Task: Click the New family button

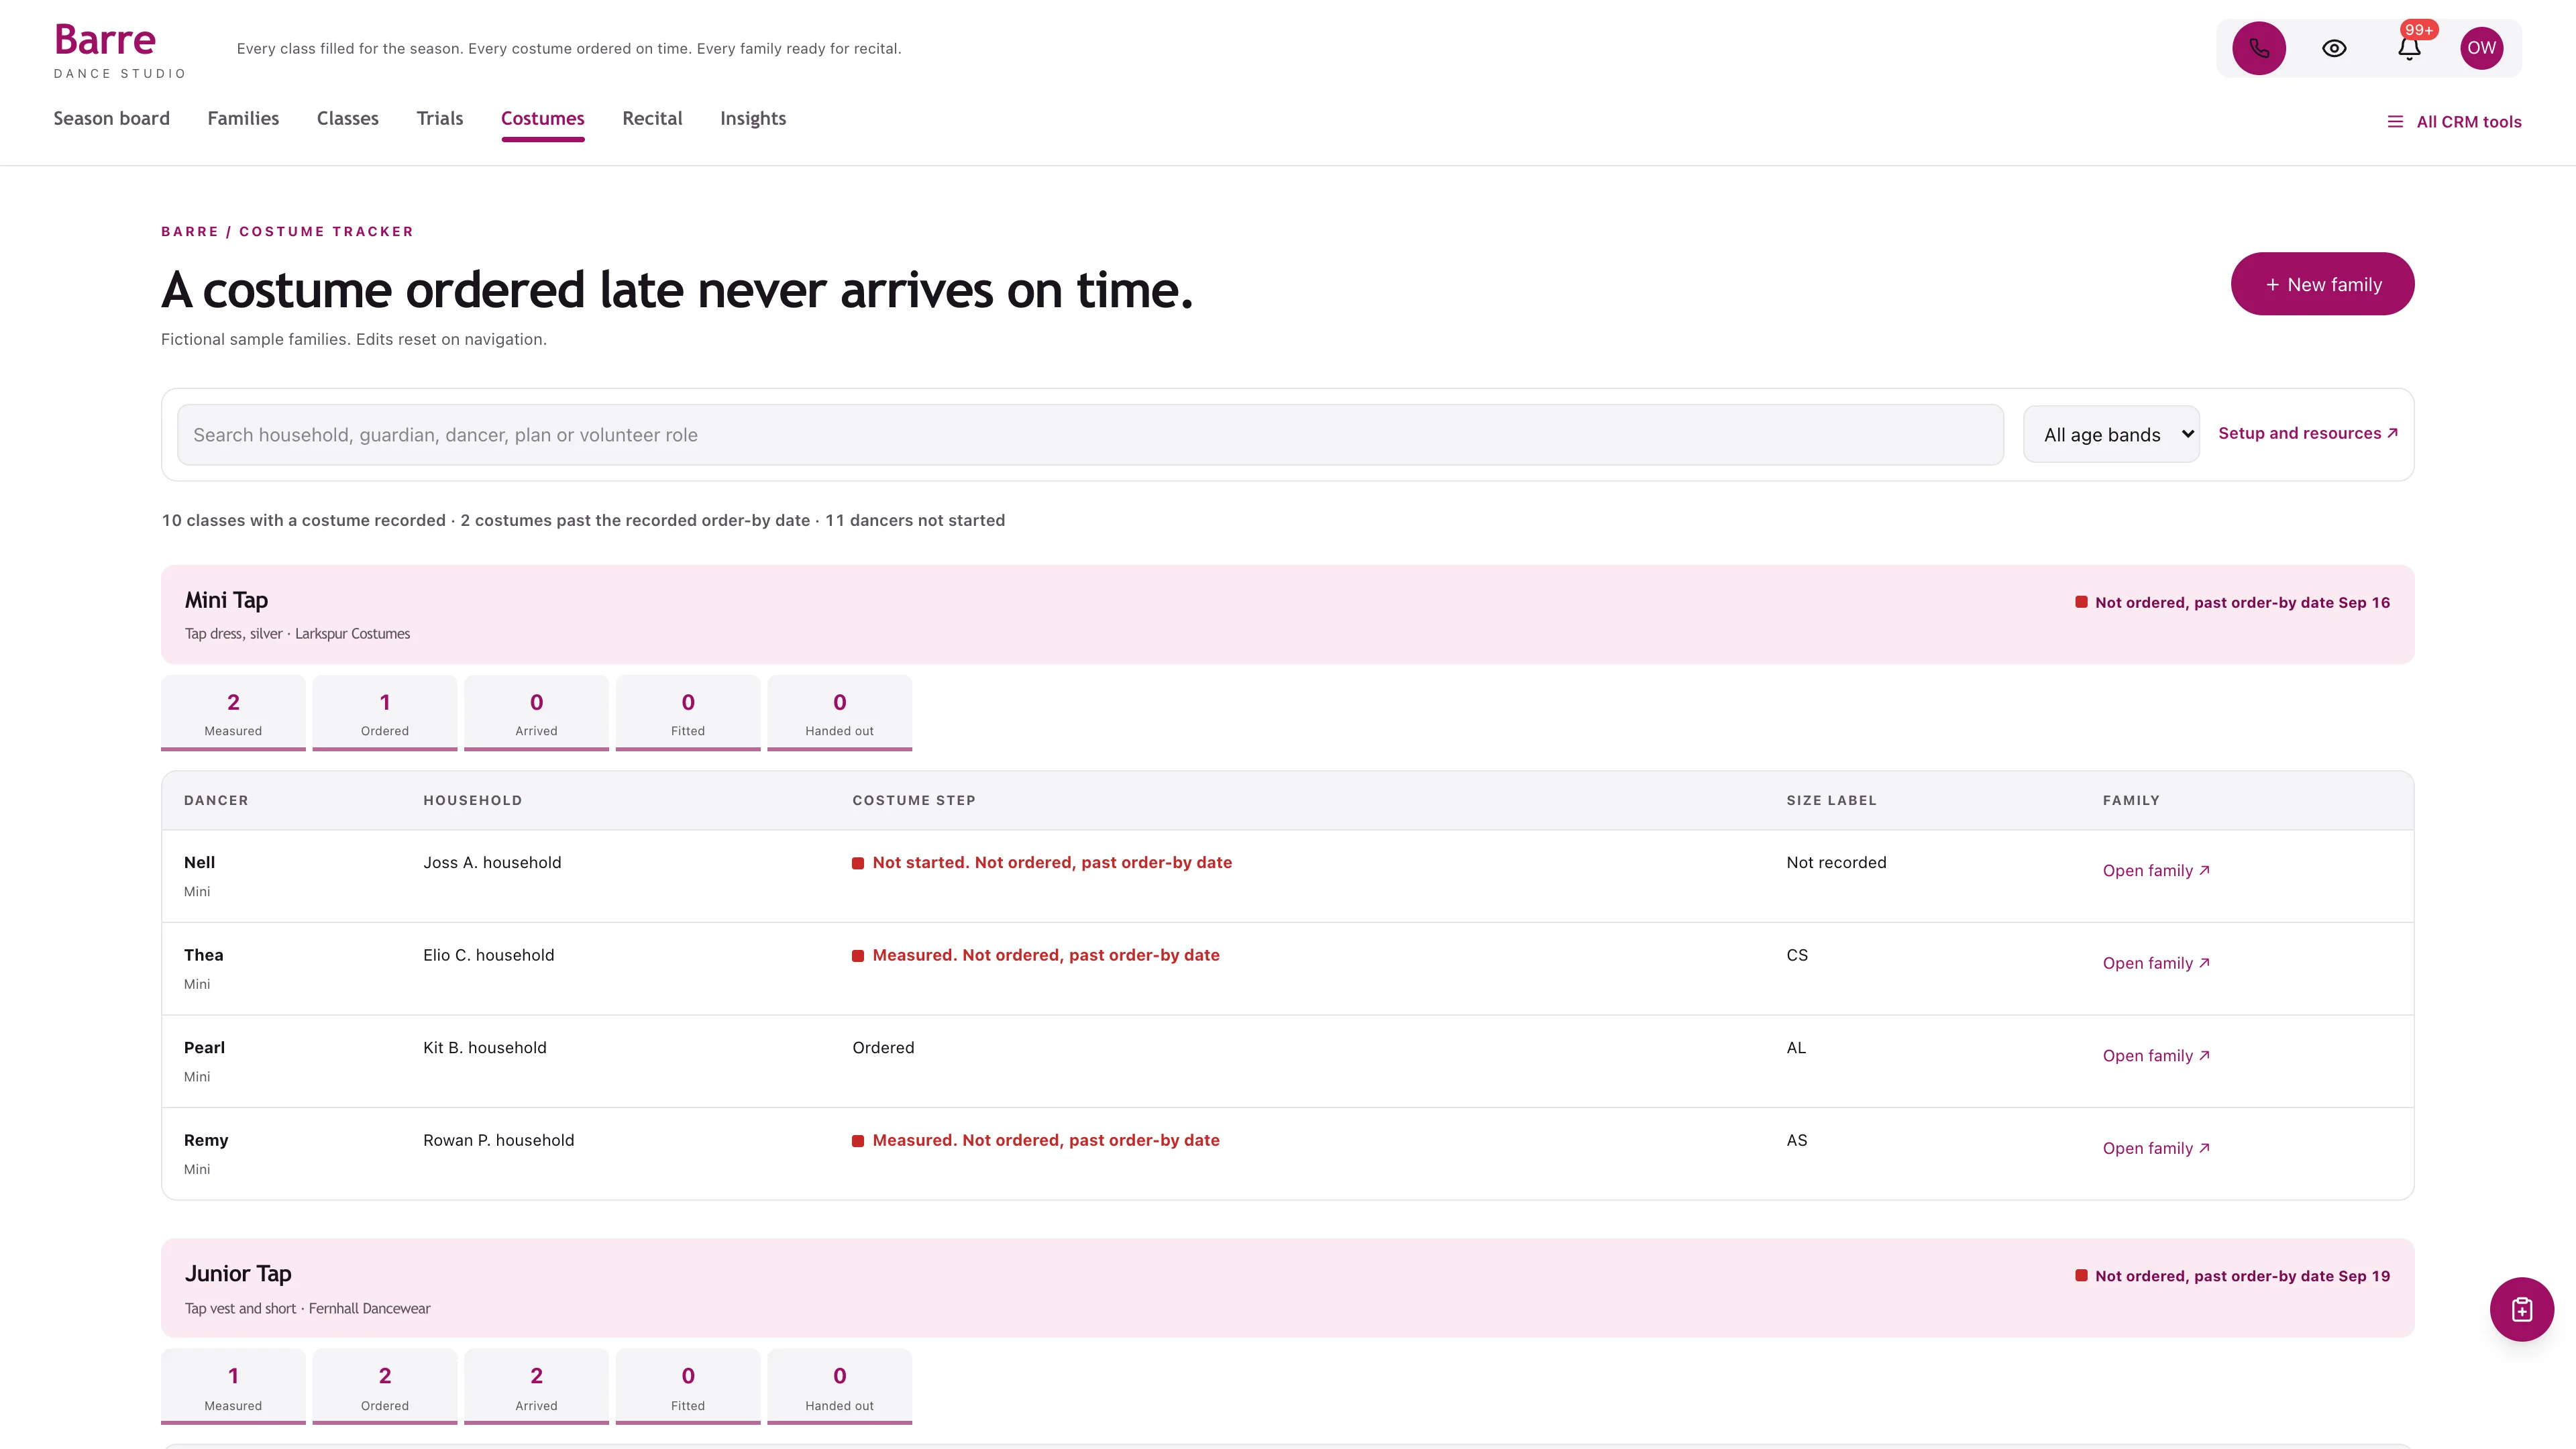Action: pos(2322,284)
